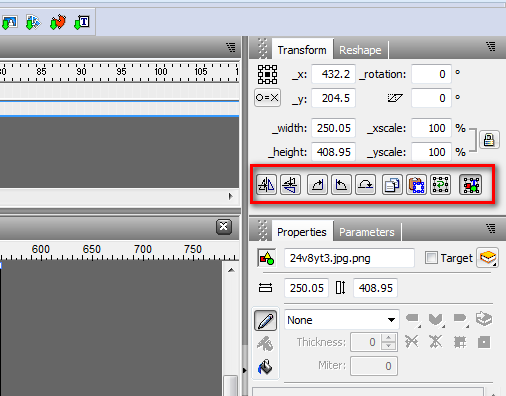Toggle the last transform button with colored shapes
Screen dimensions: 506x396
tap(470, 184)
